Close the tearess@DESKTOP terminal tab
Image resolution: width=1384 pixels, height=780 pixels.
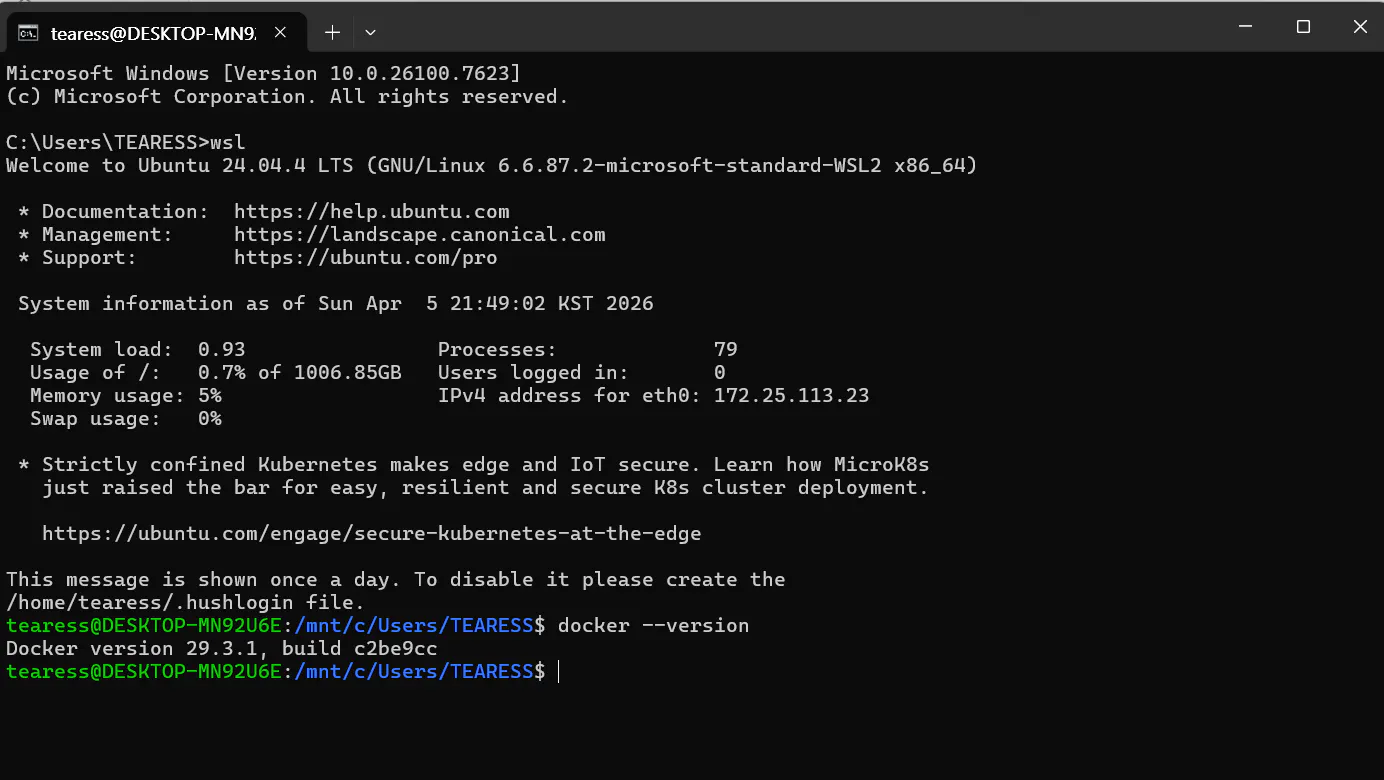click(x=280, y=32)
